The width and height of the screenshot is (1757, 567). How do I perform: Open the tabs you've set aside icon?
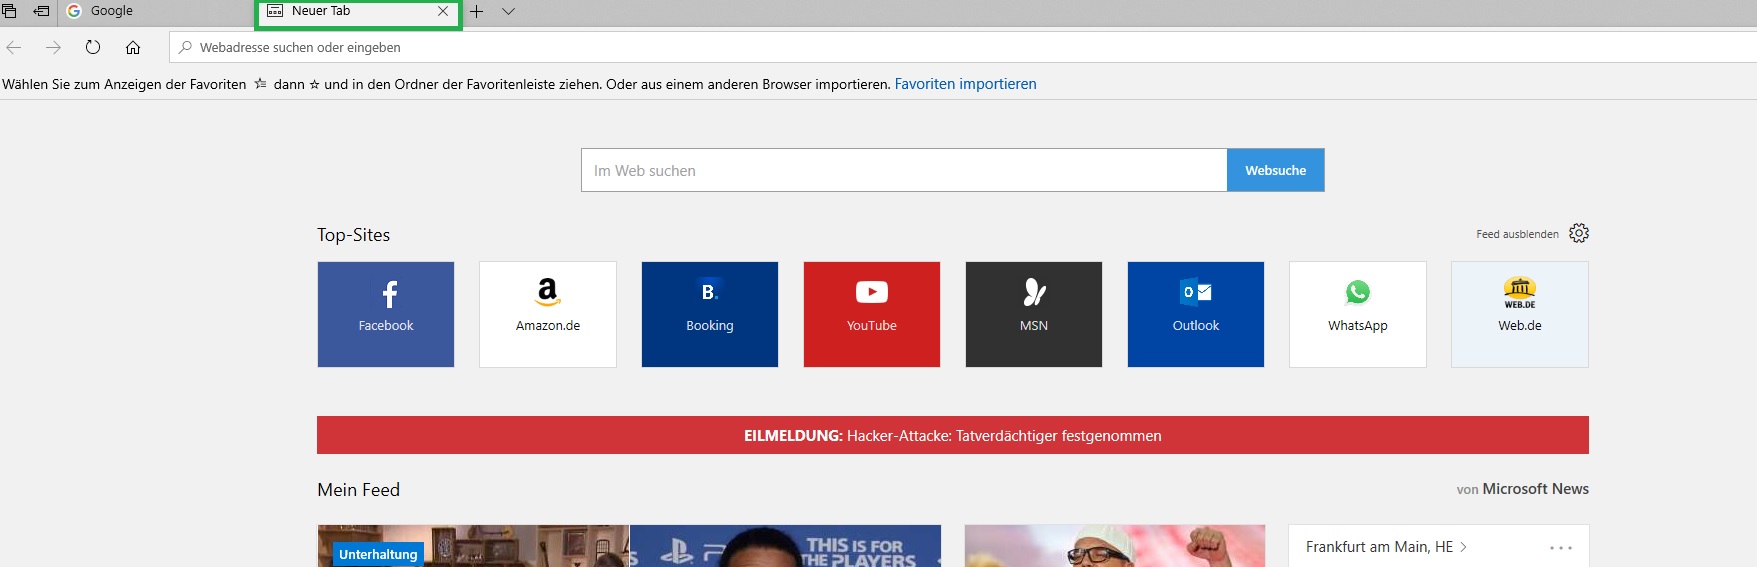point(9,11)
